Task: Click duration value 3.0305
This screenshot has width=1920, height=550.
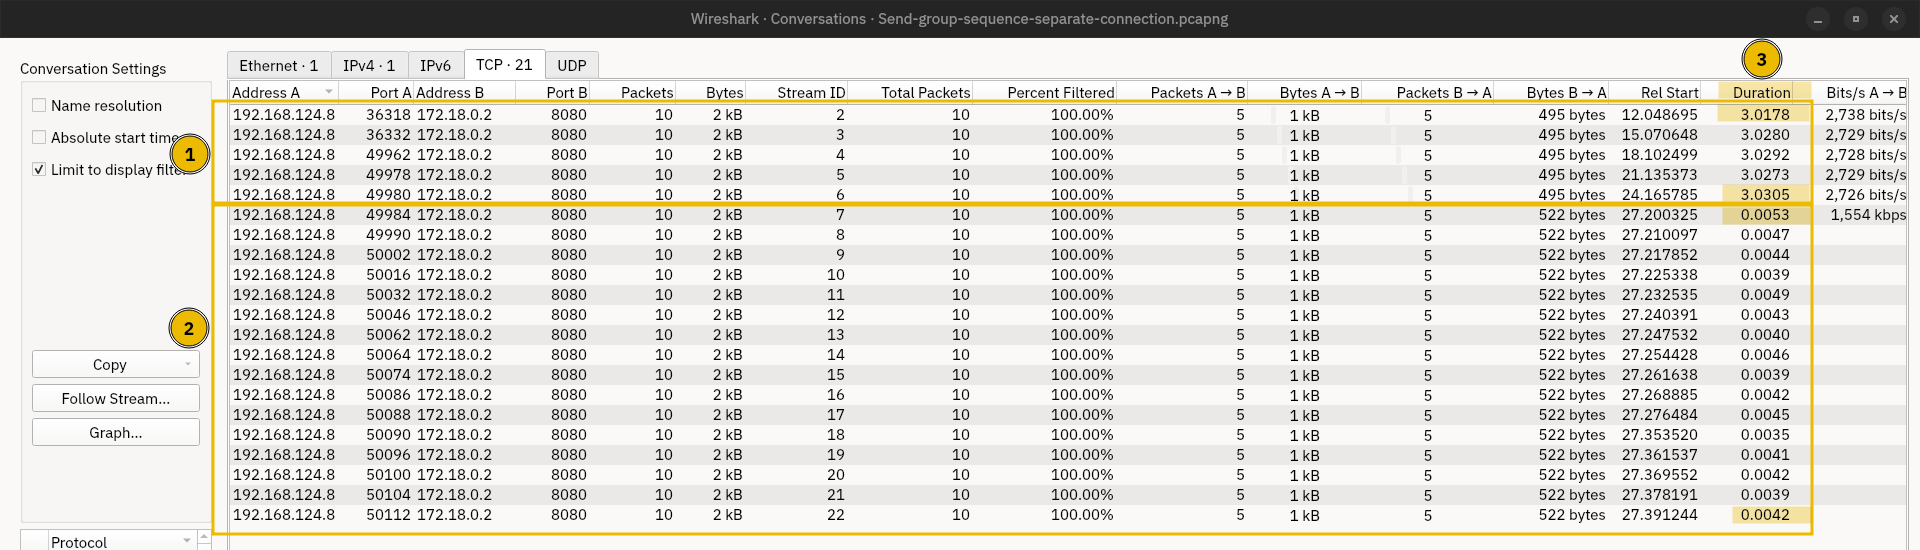Action: click(1765, 194)
